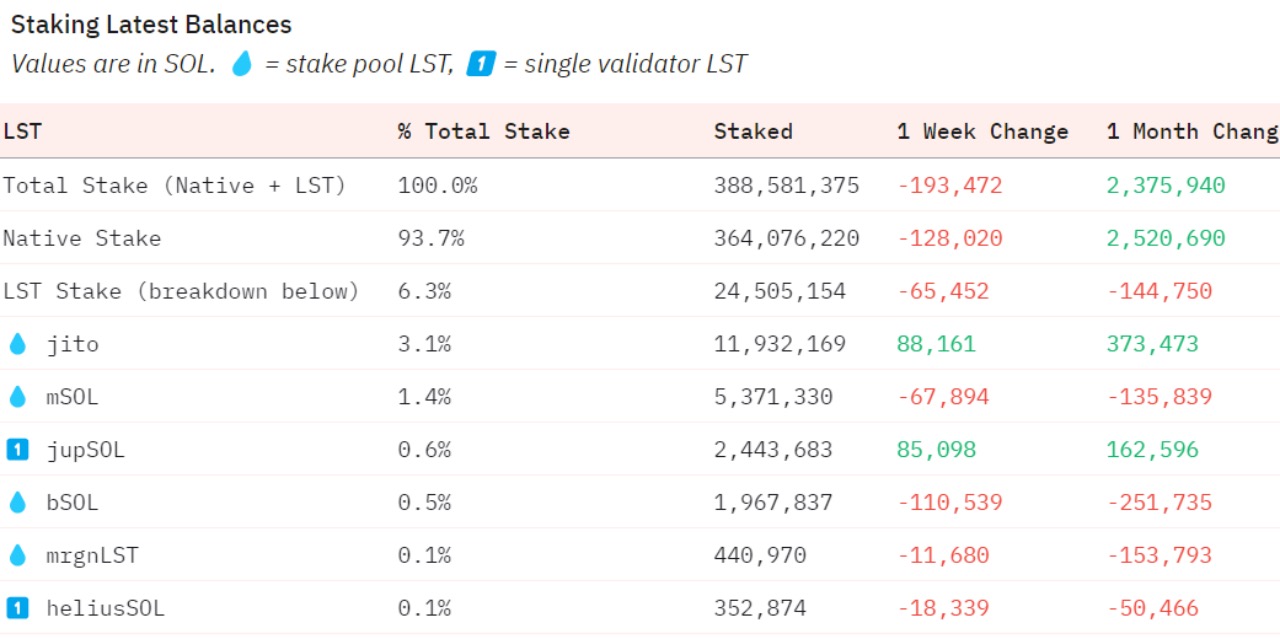Sort by the LST column header

click(x=22, y=131)
